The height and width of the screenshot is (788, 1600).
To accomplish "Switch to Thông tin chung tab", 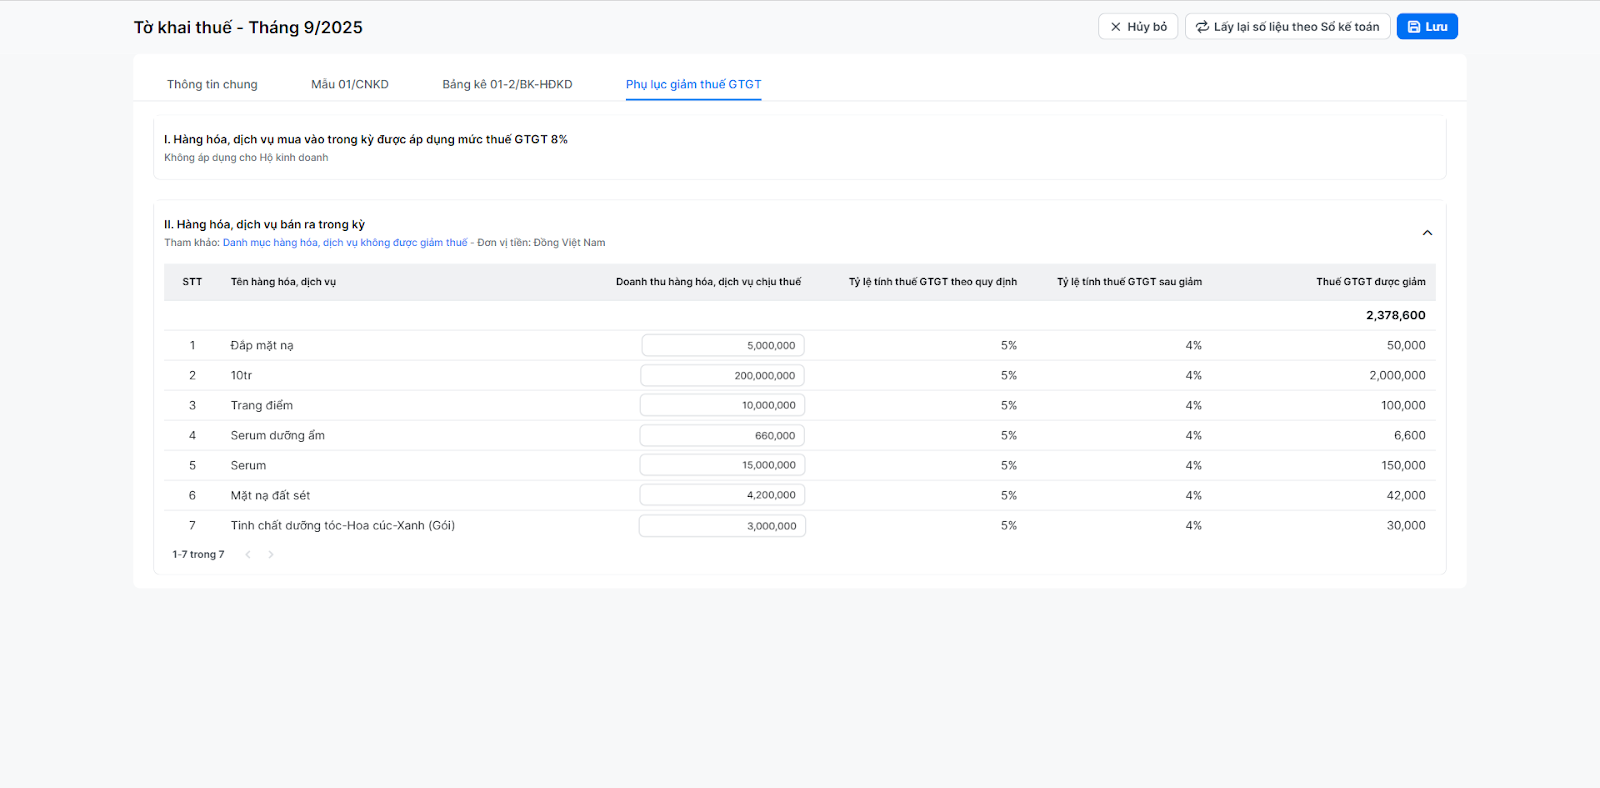I will 212,84.
